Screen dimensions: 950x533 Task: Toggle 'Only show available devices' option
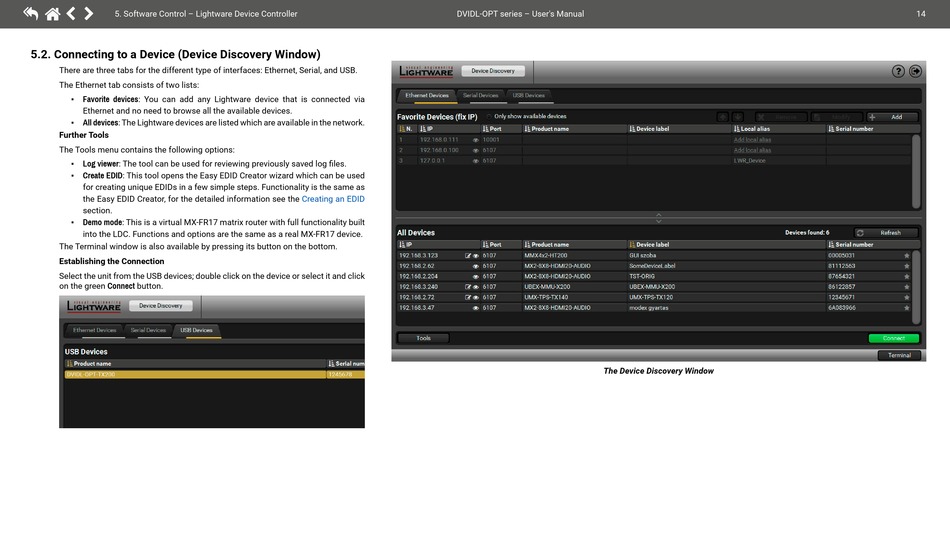(x=488, y=116)
